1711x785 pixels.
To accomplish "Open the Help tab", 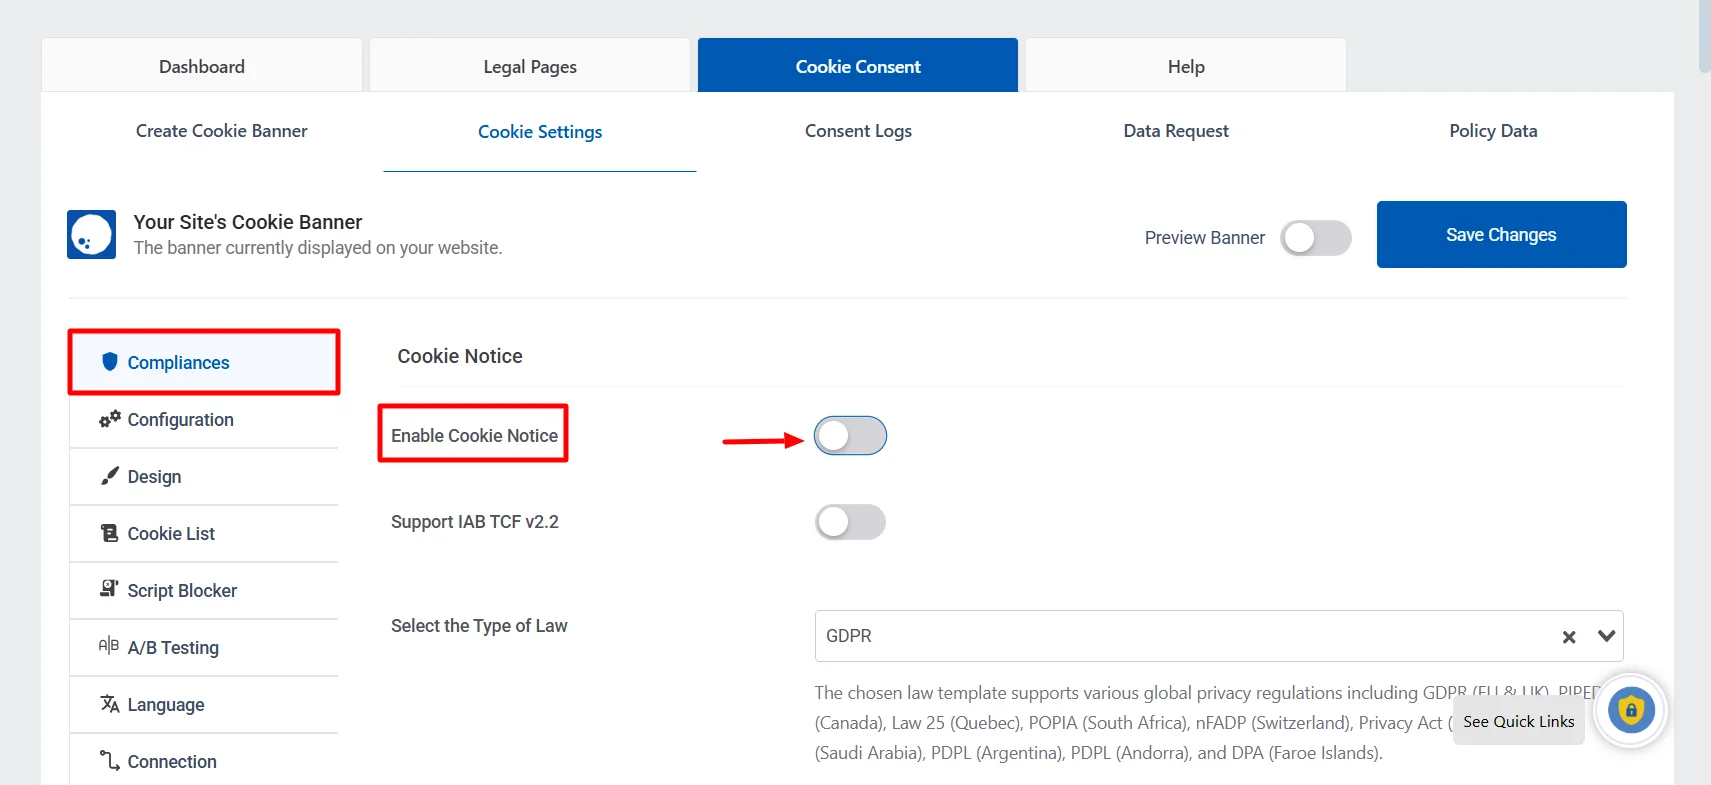I will click(x=1186, y=66).
